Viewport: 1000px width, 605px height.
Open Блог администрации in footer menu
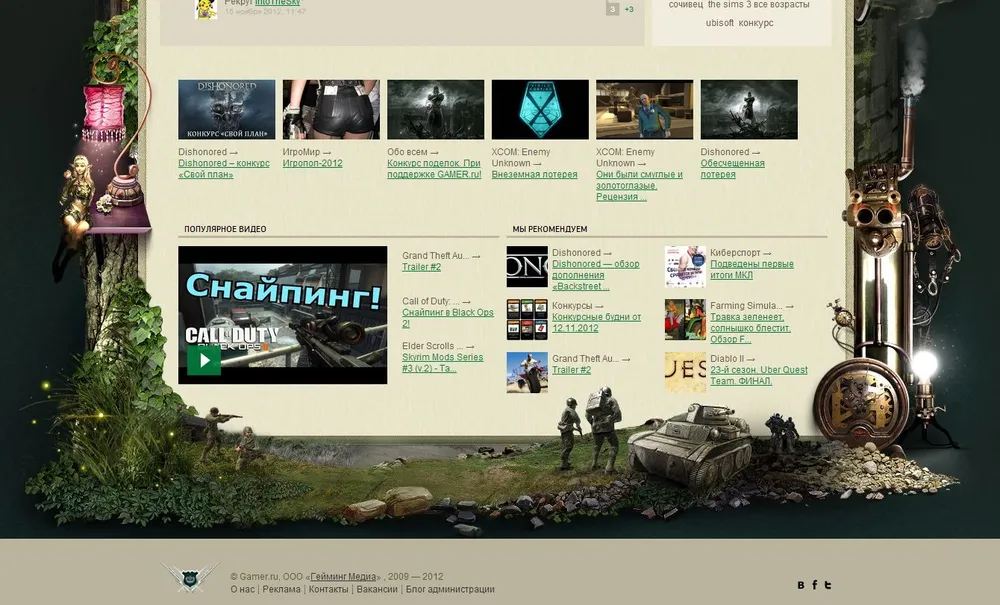450,589
